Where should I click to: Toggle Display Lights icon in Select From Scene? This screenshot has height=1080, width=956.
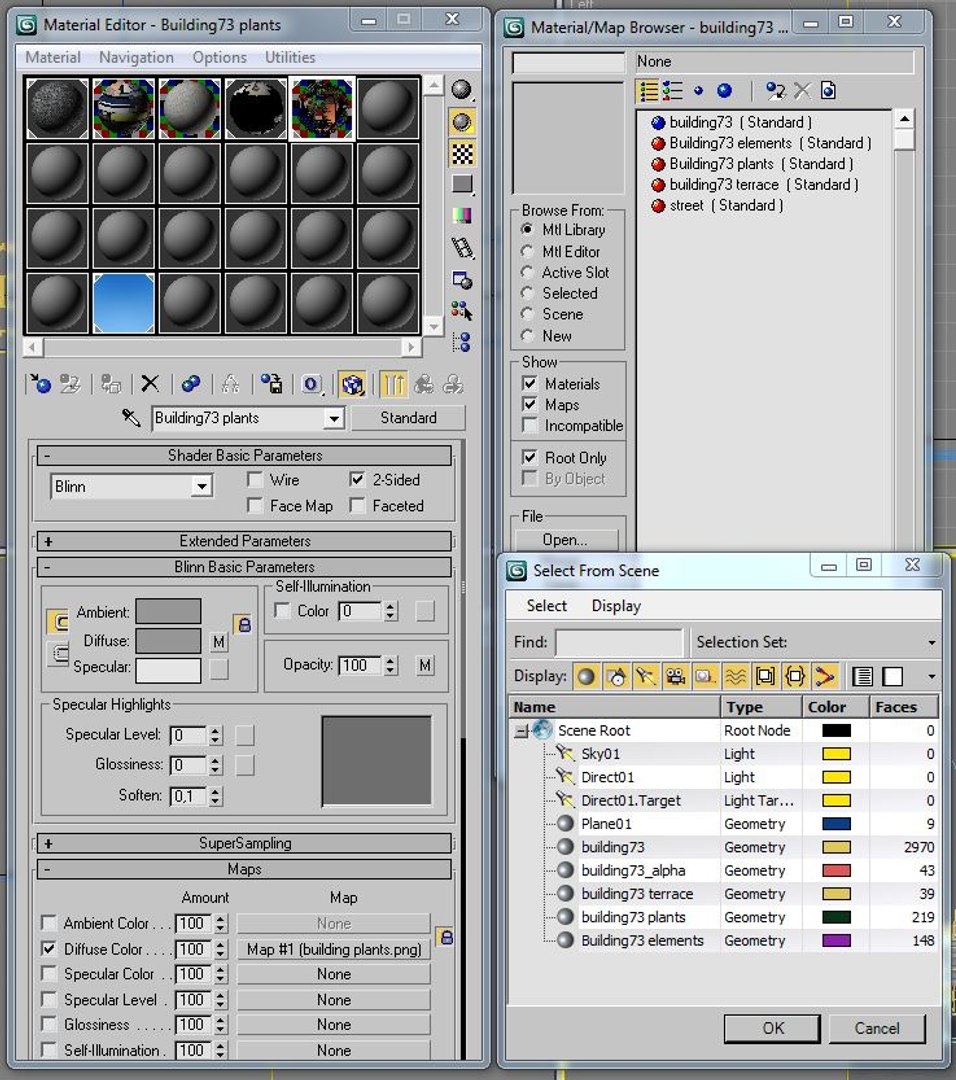pos(645,676)
